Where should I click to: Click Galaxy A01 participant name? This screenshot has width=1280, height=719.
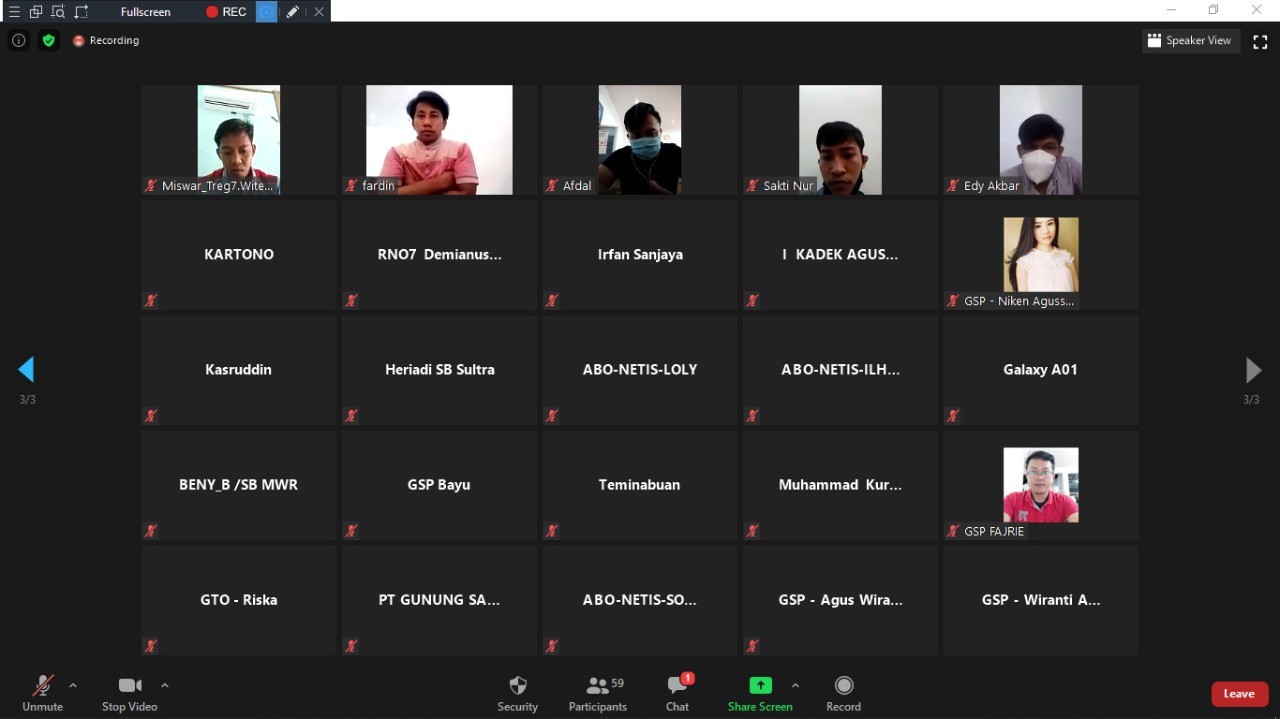1041,369
